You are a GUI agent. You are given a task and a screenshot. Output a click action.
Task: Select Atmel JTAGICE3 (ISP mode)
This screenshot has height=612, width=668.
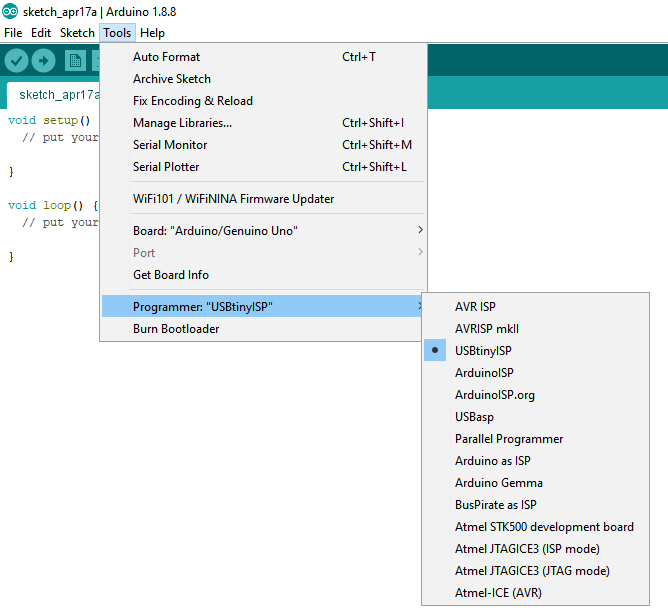536,549
